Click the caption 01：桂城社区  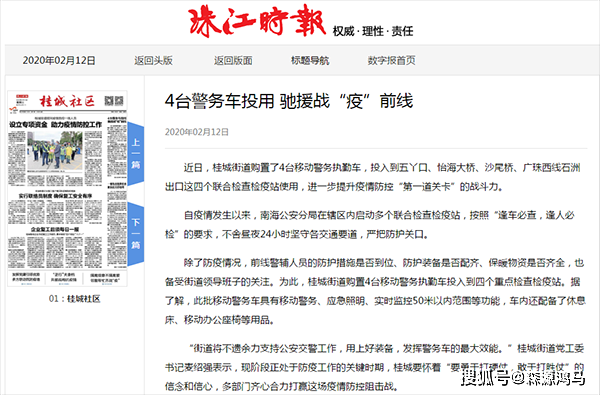75,299
